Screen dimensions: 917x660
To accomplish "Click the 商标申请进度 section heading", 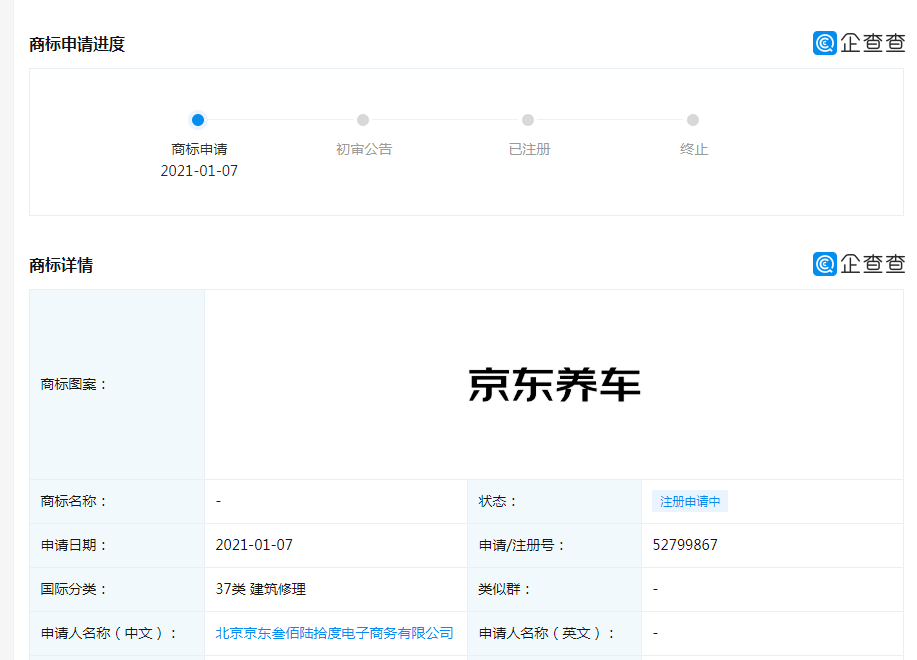I will [77, 44].
